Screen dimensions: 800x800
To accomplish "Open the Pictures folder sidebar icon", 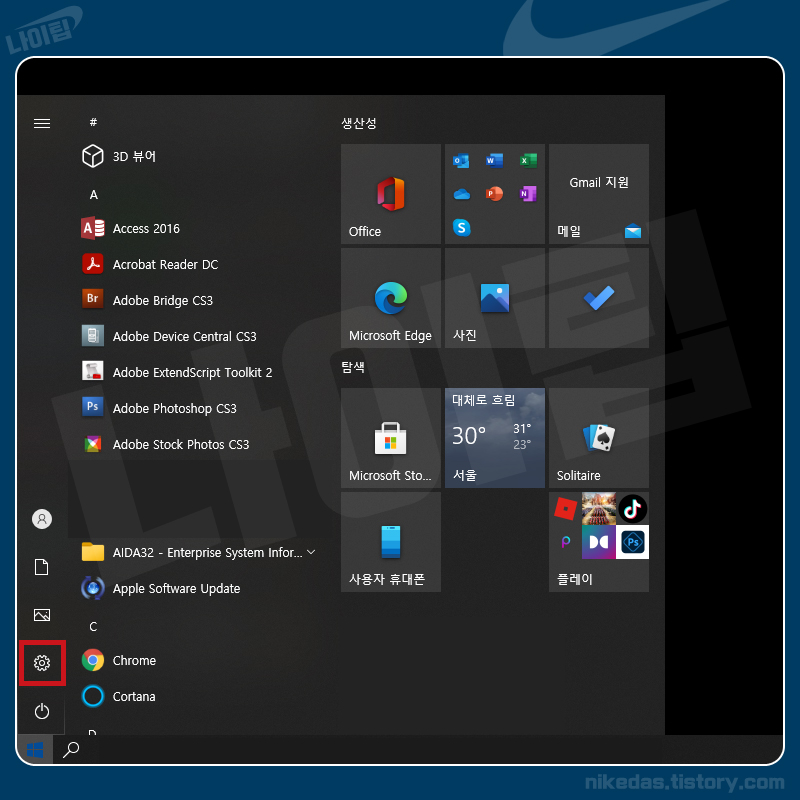I will click(x=42, y=615).
